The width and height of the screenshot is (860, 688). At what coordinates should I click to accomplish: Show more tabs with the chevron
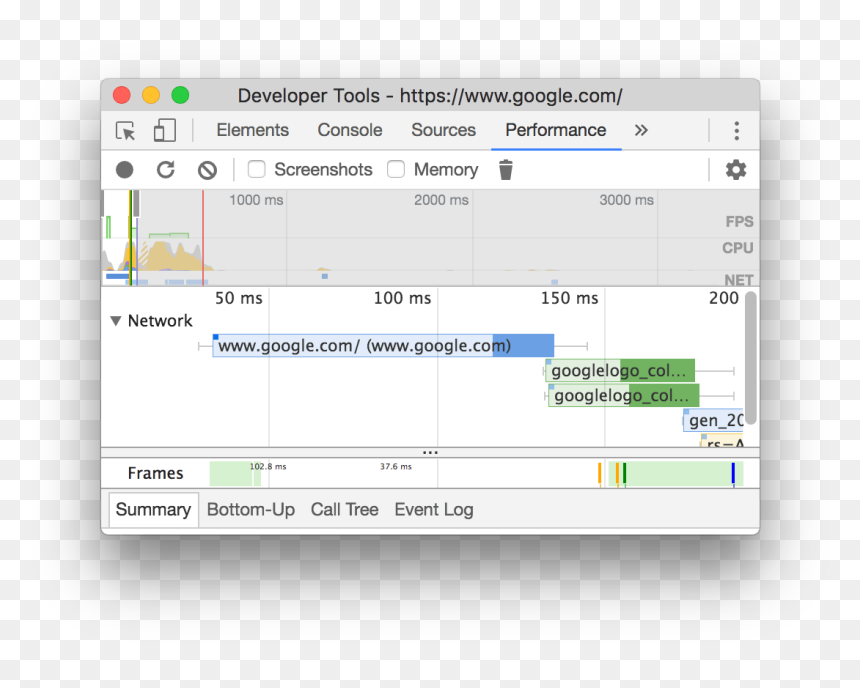[x=641, y=131]
